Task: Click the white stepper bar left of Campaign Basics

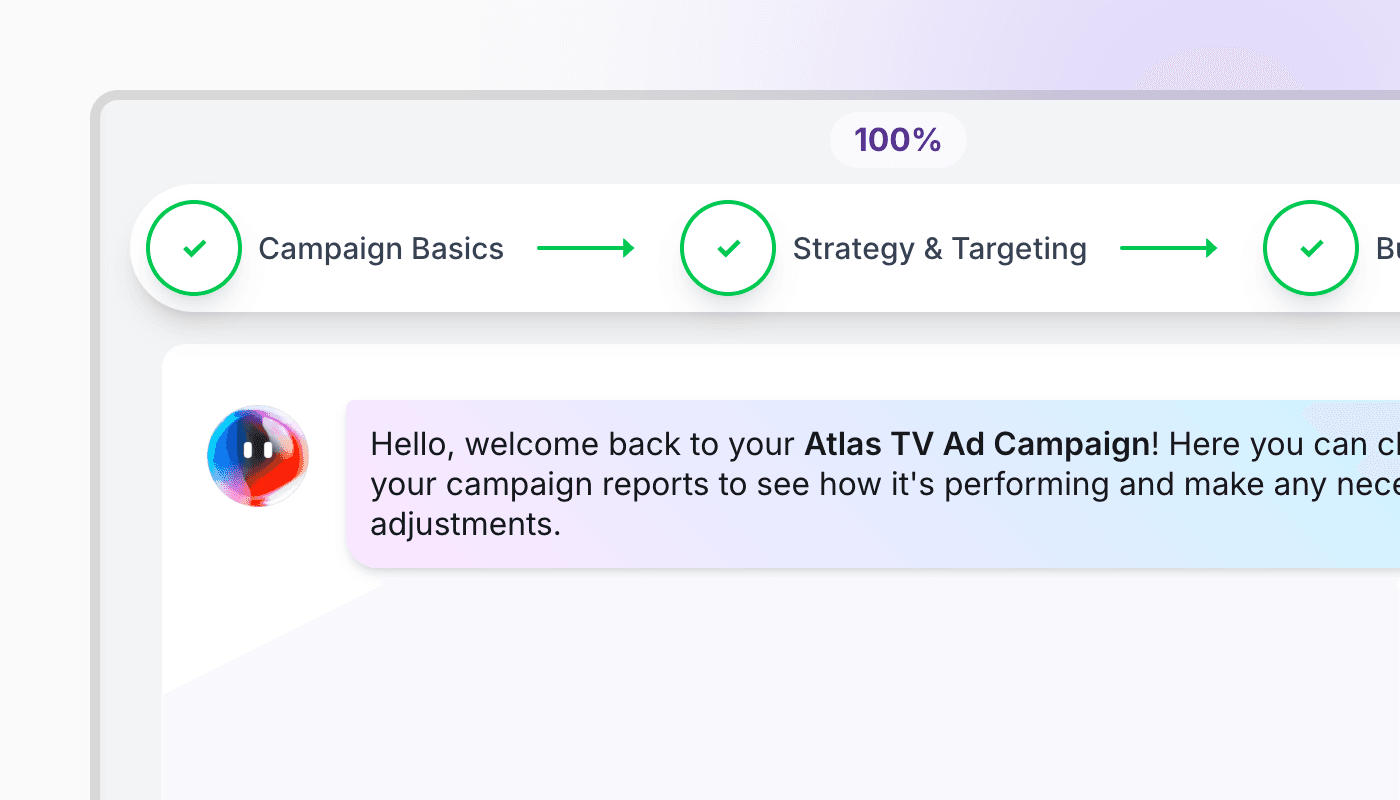Action: point(138,248)
